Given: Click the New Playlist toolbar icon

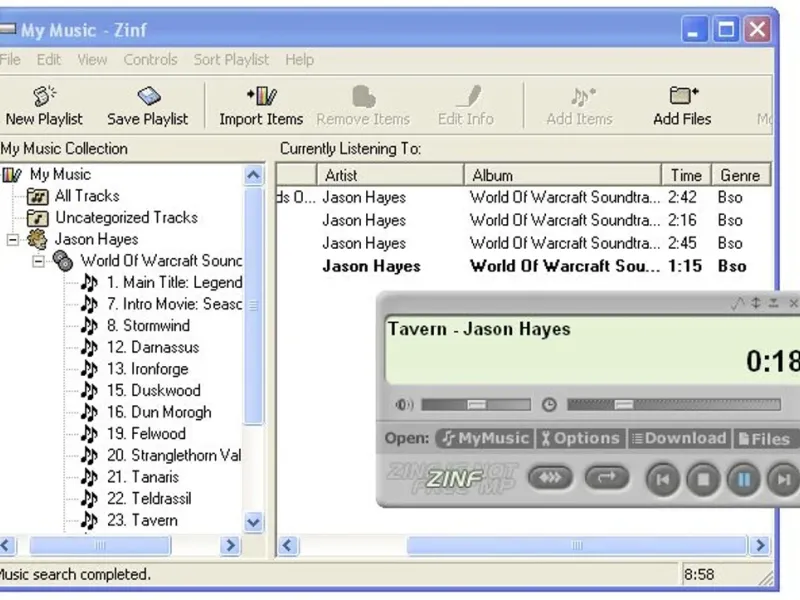Looking at the screenshot, I should click(x=44, y=95).
